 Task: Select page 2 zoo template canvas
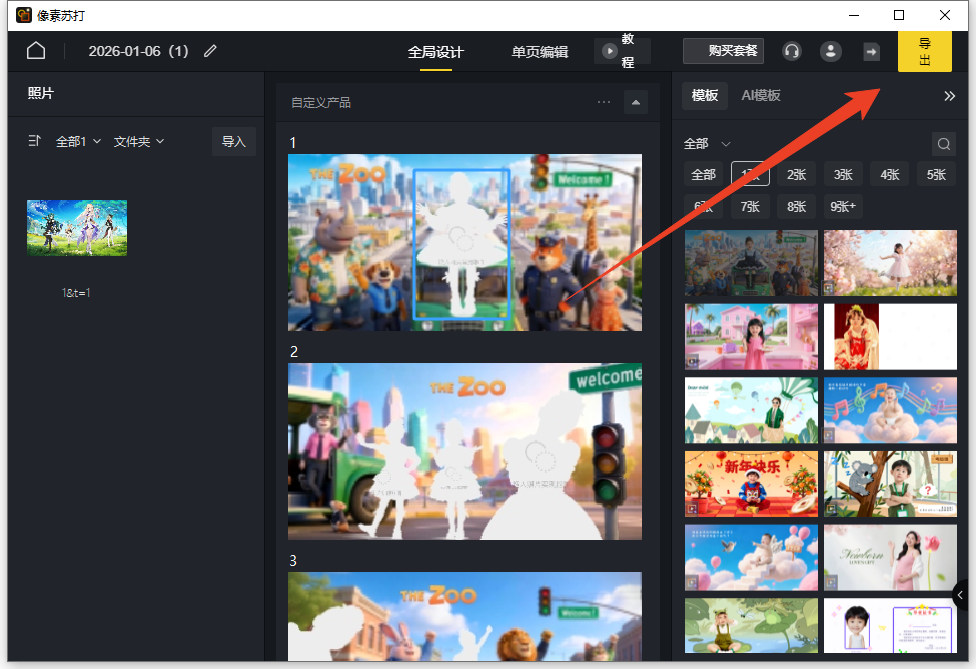[x=464, y=451]
